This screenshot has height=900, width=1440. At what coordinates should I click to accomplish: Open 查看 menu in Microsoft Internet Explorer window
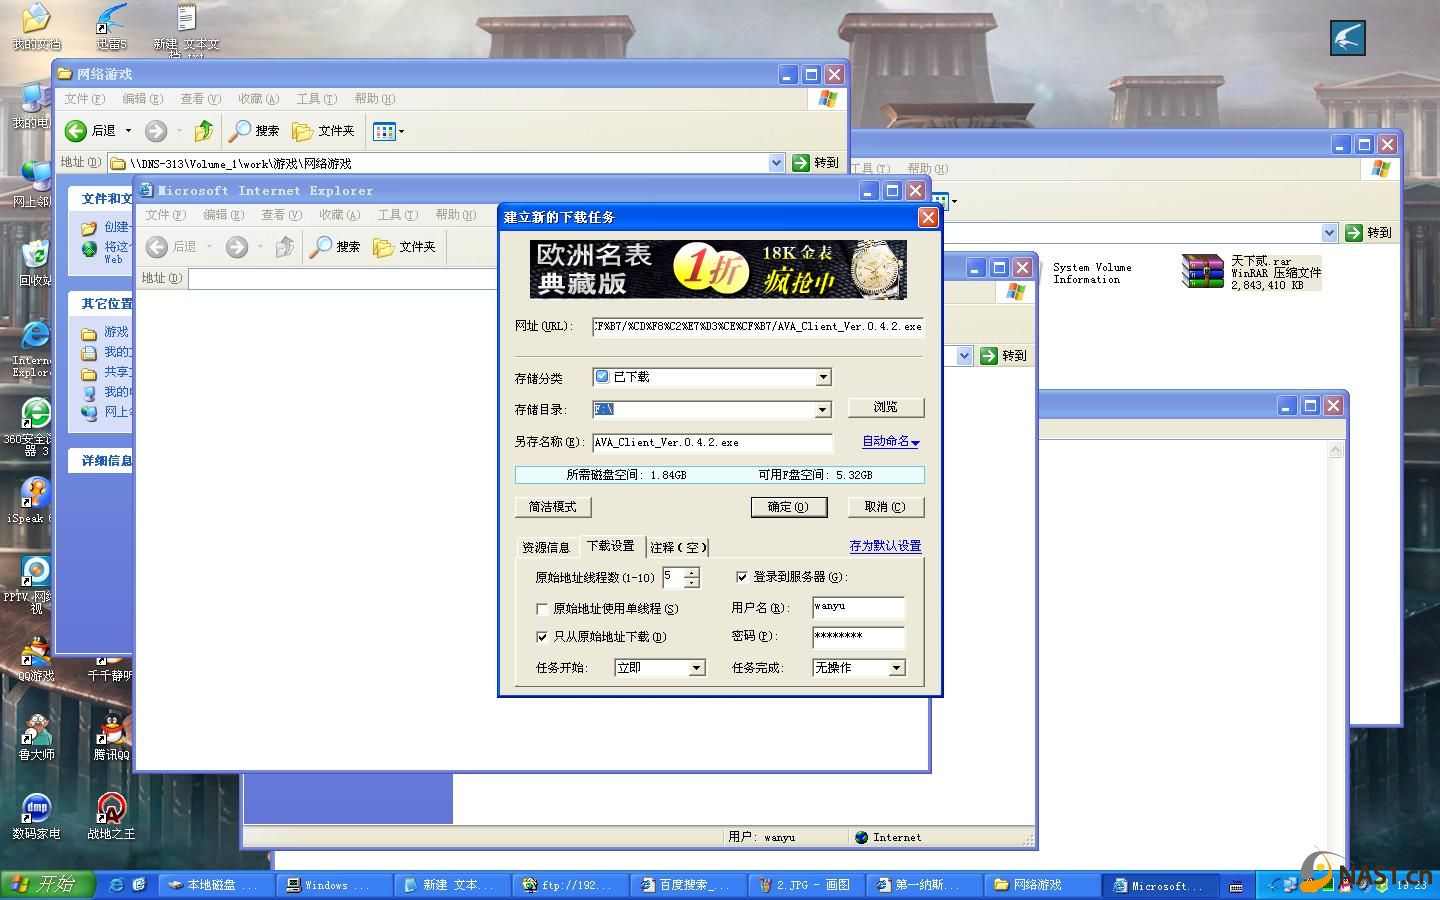pyautogui.click(x=281, y=215)
